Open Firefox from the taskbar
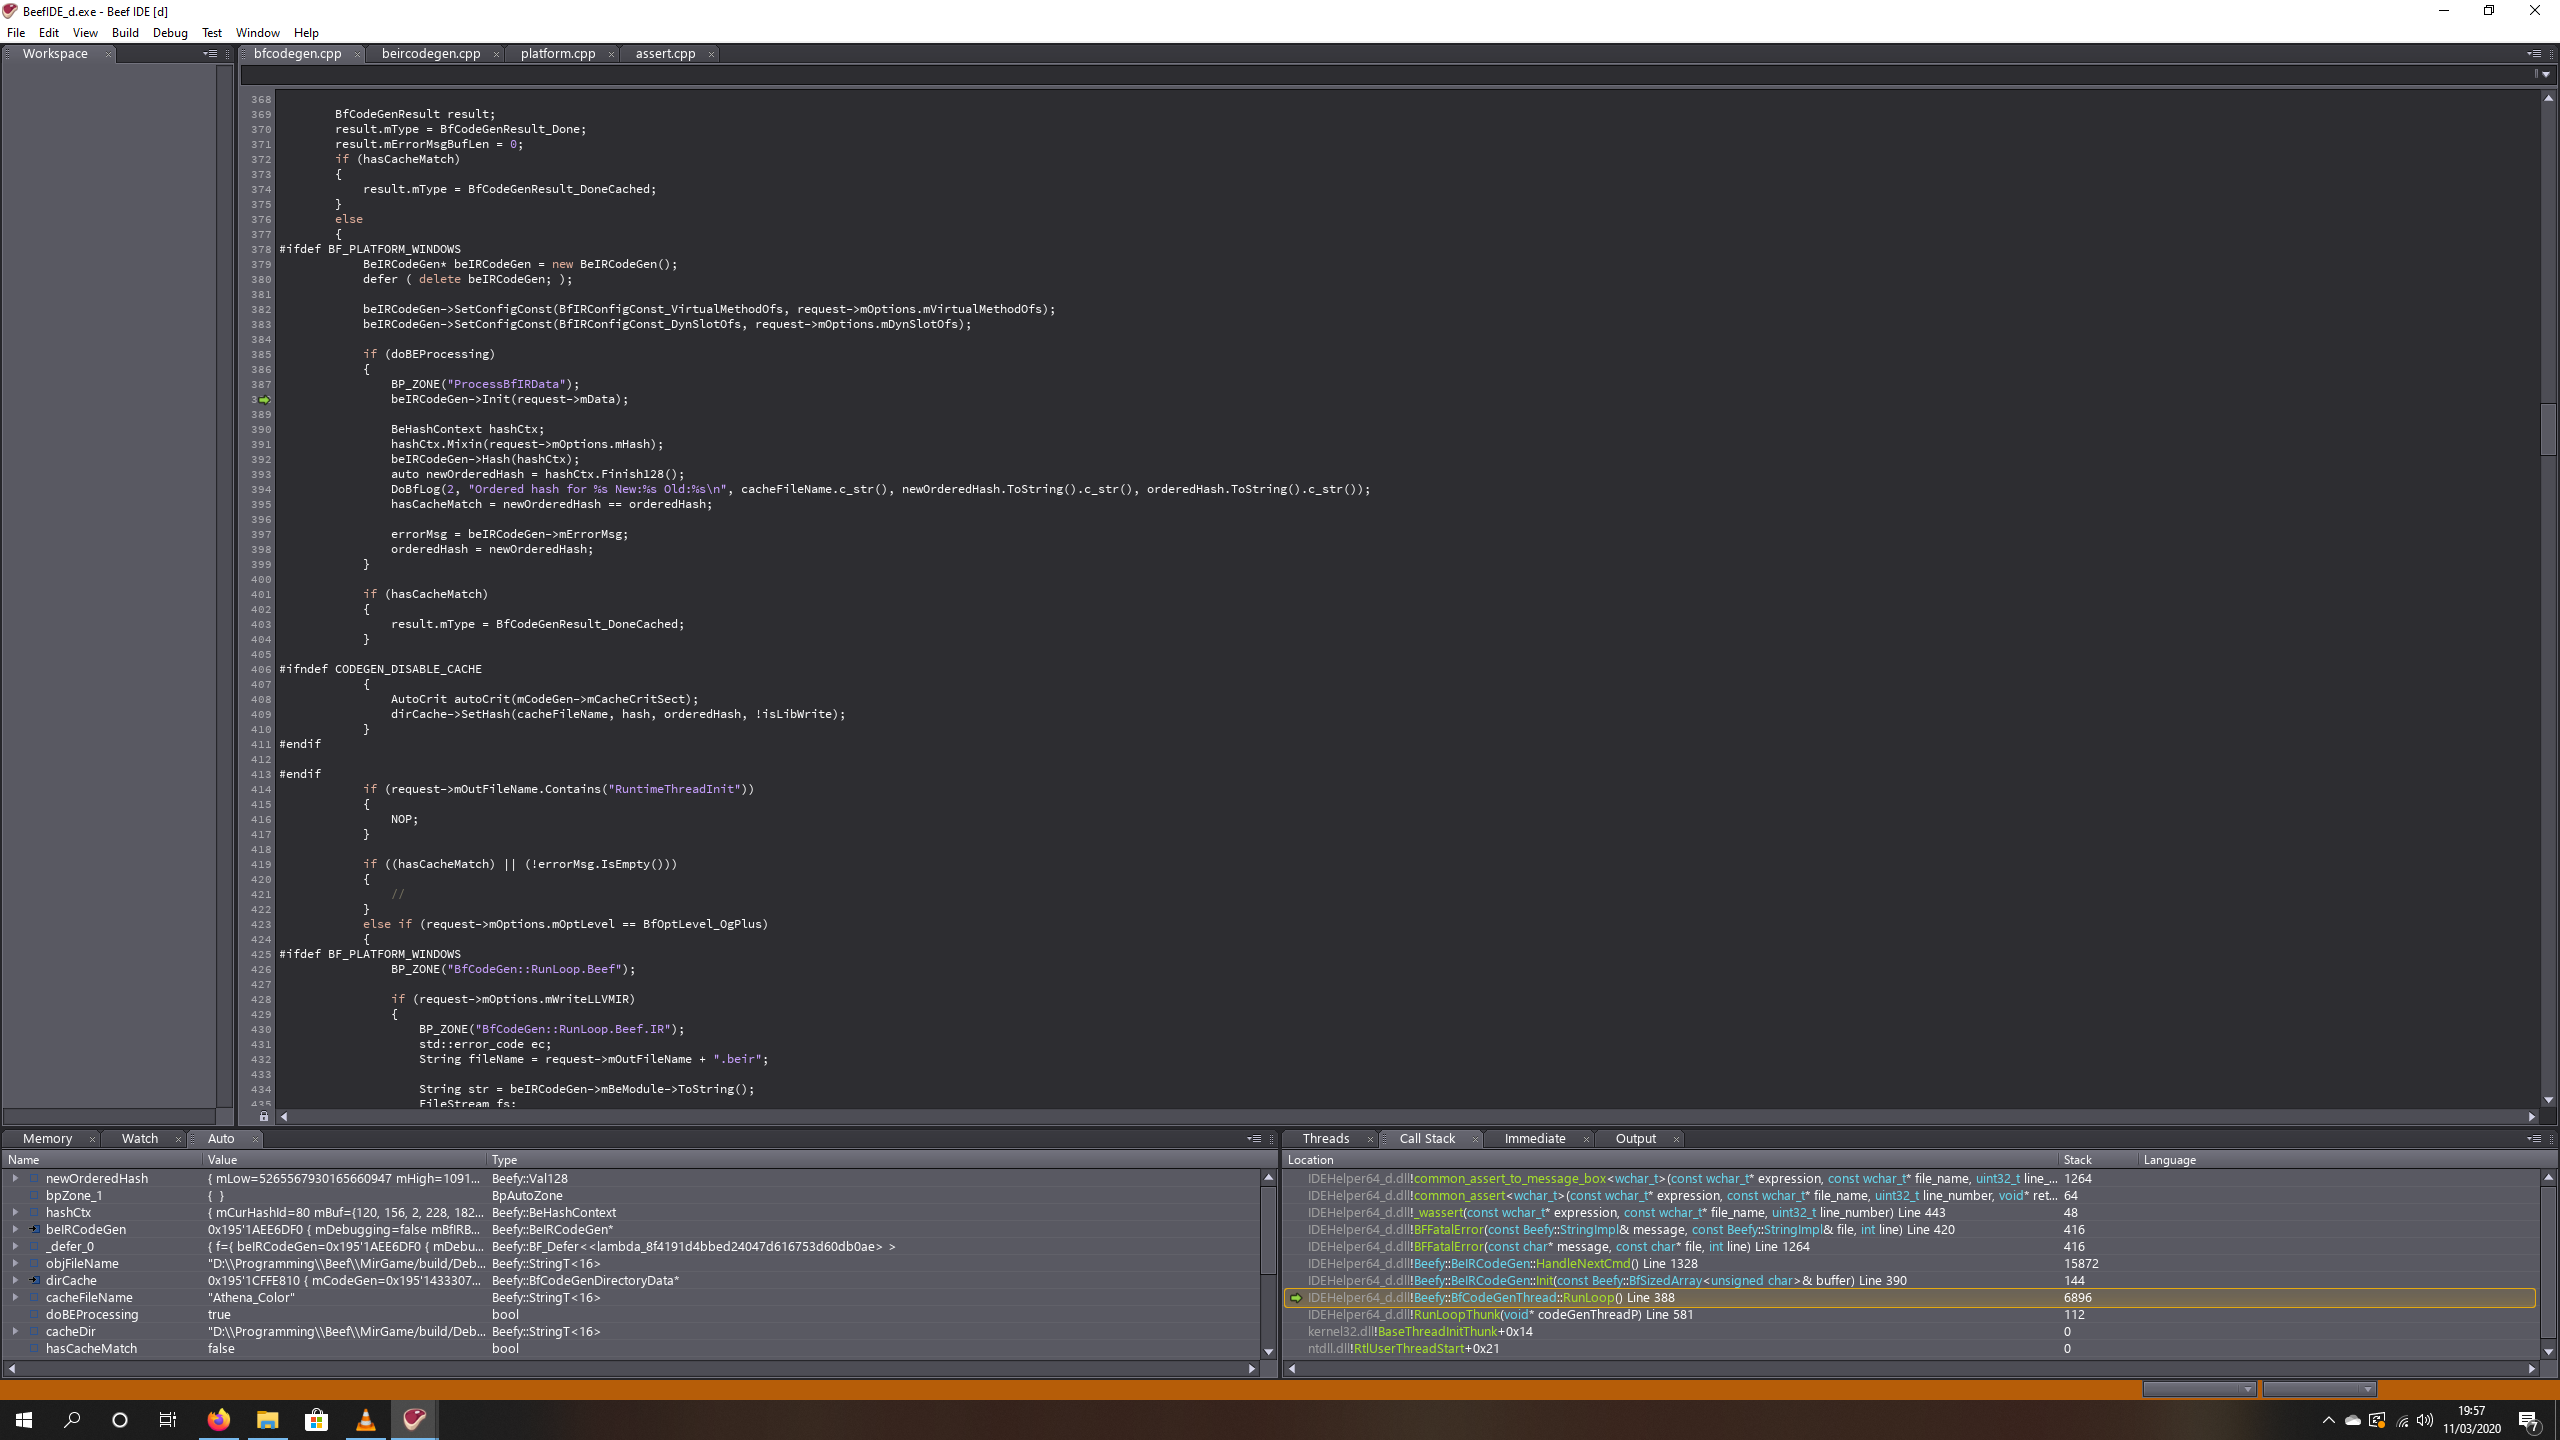 [218, 1419]
